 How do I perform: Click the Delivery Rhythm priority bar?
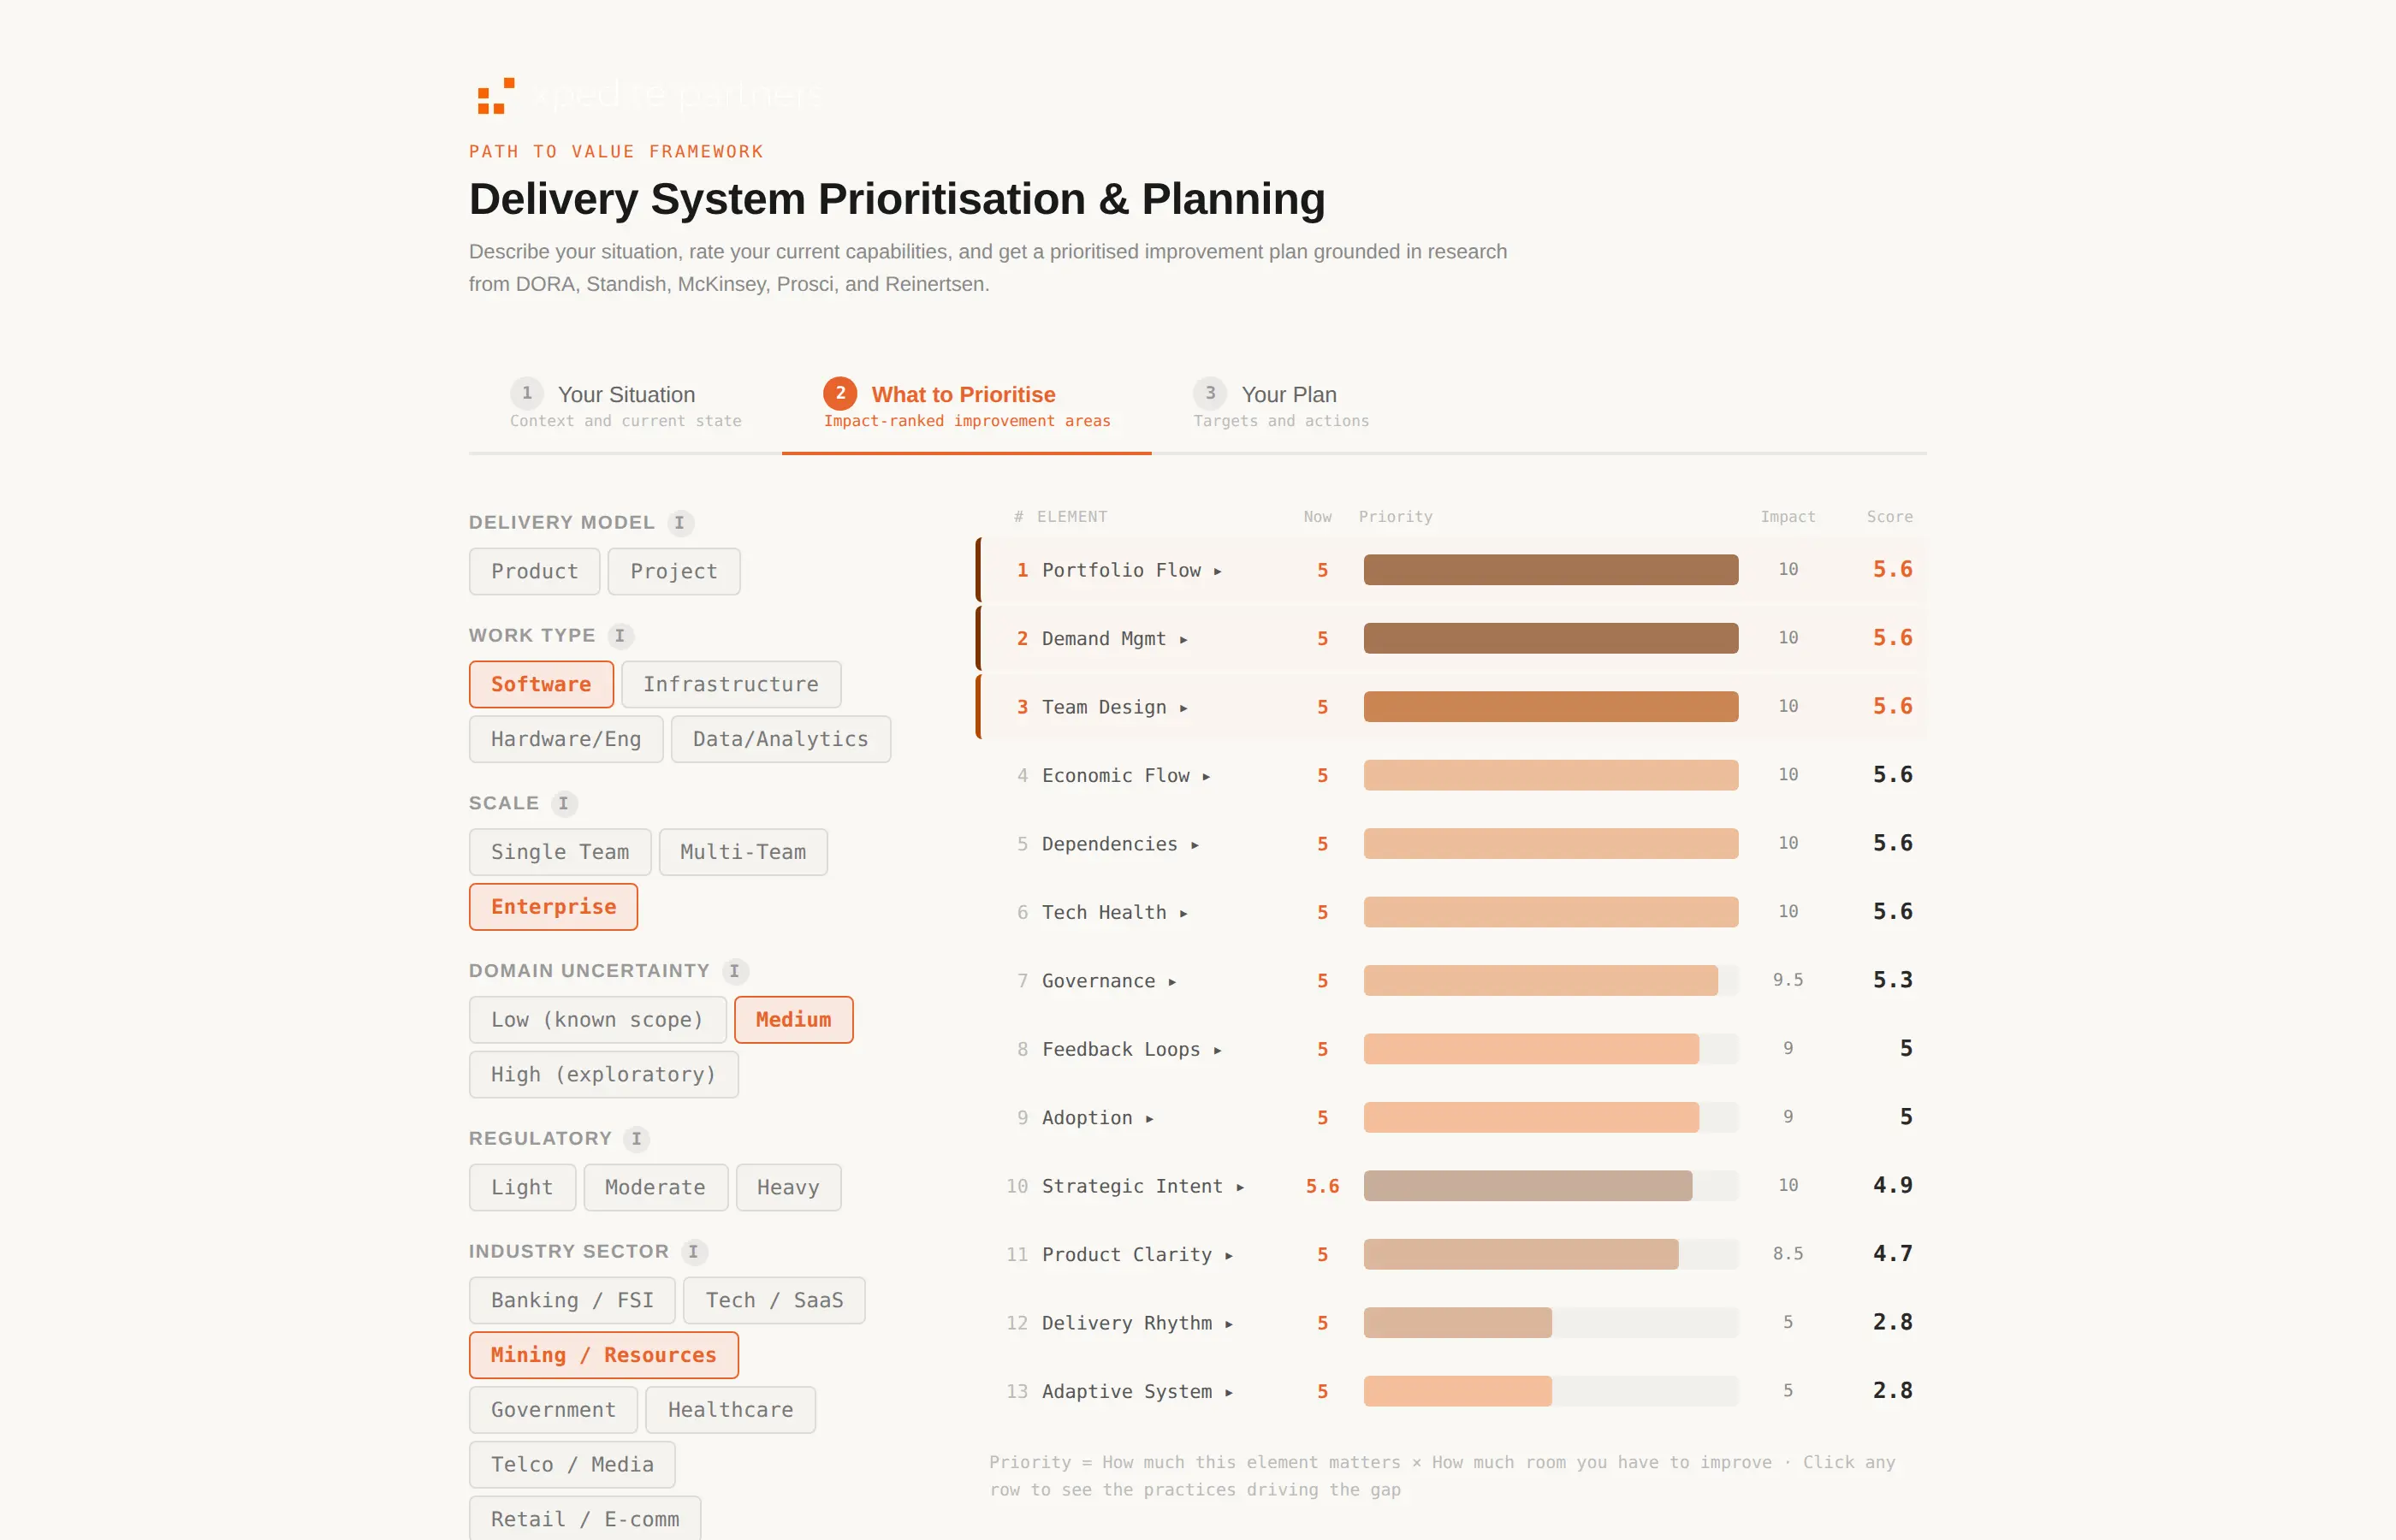1456,1323
